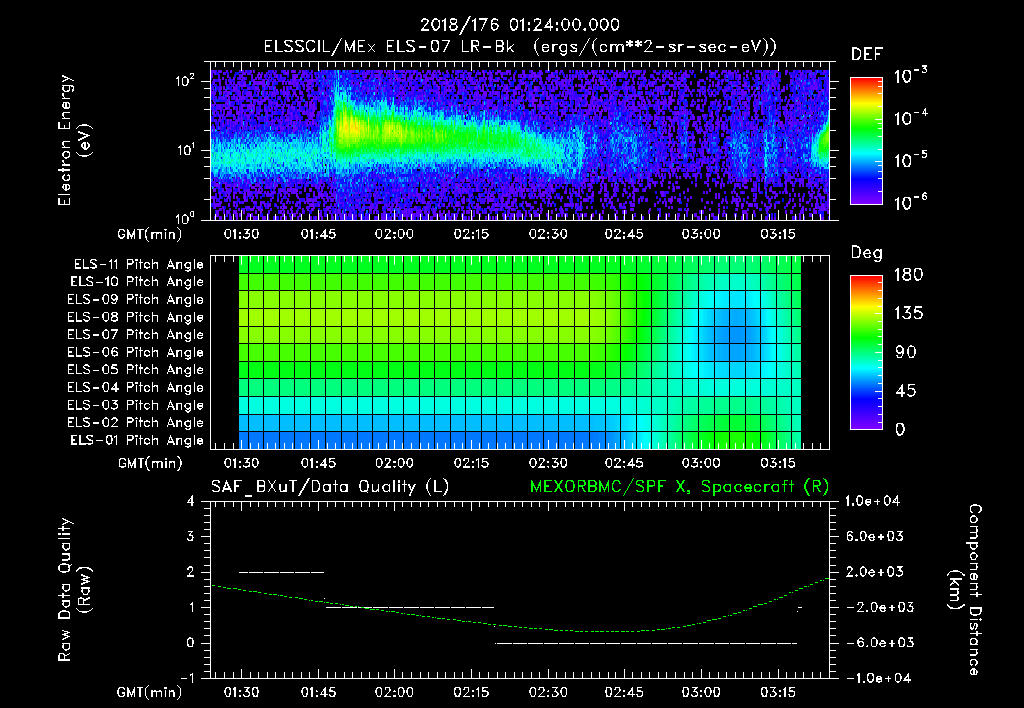Click the 2.0e+03 right axis value
Screen dimensions: 1024x708
pos(875,572)
